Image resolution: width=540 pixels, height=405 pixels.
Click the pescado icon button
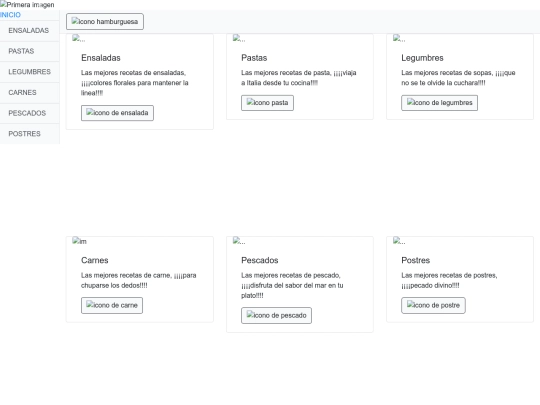(x=276, y=315)
